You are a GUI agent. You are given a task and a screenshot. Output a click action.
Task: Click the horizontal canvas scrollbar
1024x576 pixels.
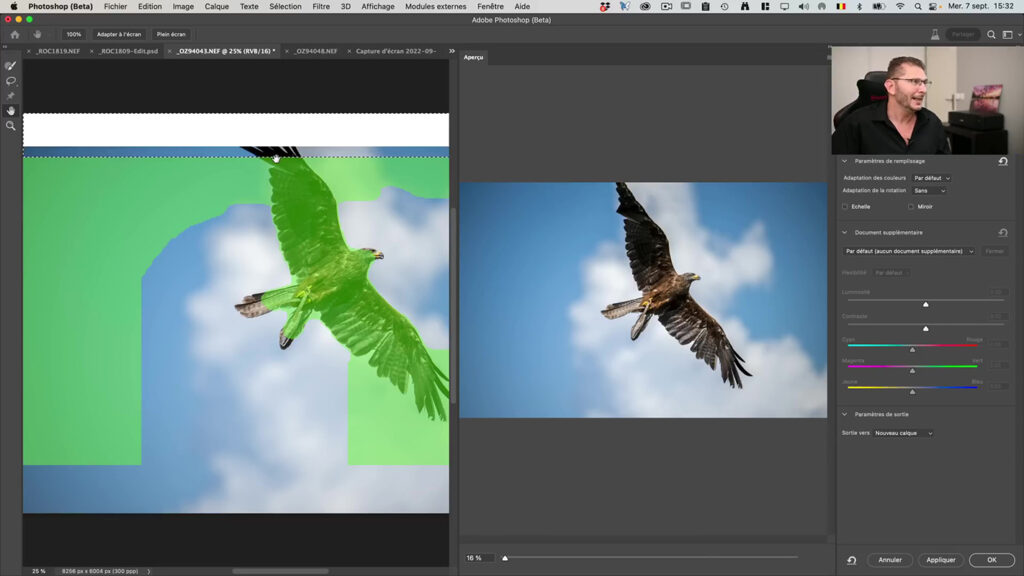tap(281, 571)
